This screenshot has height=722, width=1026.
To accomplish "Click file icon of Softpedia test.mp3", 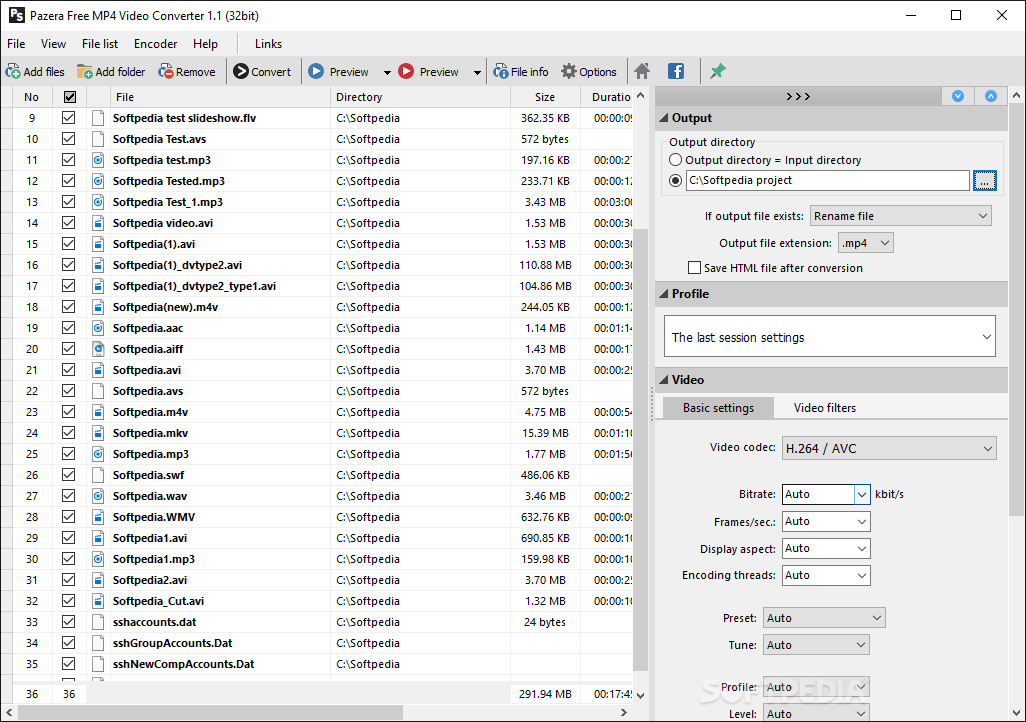I will pyautogui.click(x=98, y=160).
